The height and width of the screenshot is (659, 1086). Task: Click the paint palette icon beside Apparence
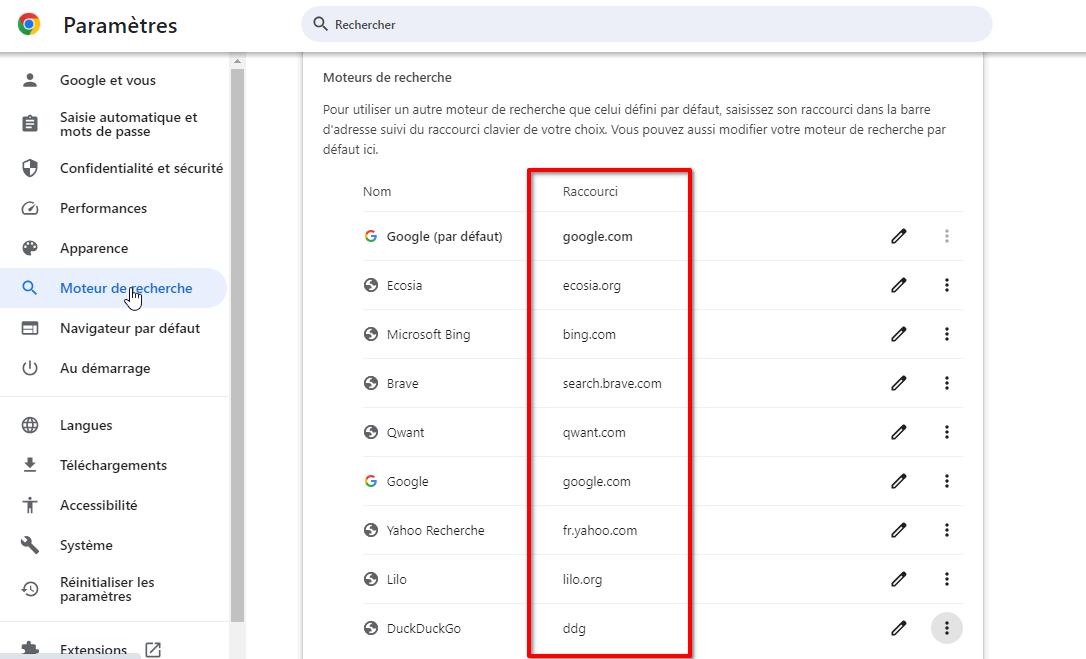(30, 248)
